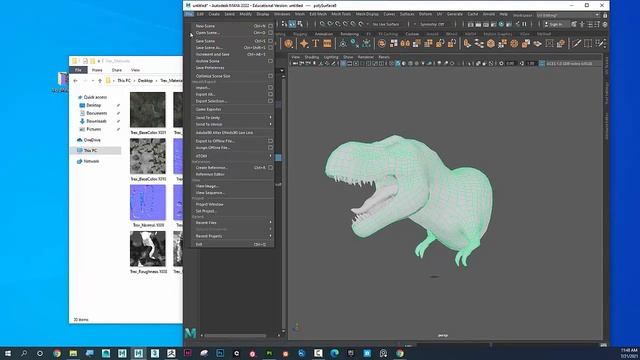Image resolution: width=640 pixels, height=360 pixels.
Task: Click the taskbar search magnifier icon
Action: 24,353
